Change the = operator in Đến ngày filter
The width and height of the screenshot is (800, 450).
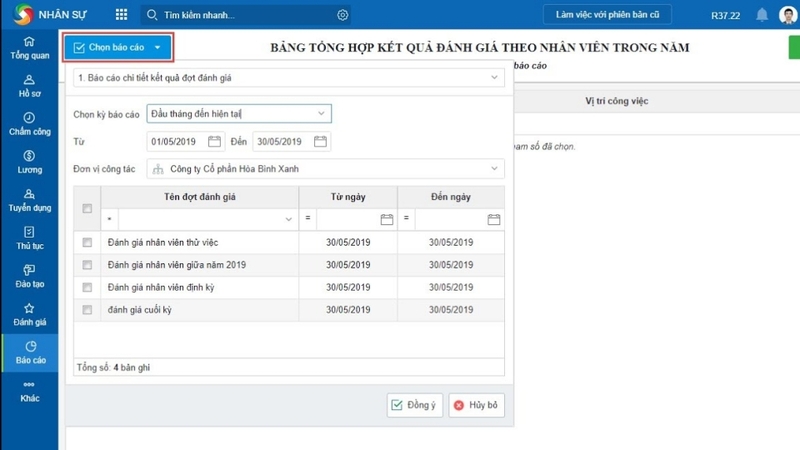[407, 218]
